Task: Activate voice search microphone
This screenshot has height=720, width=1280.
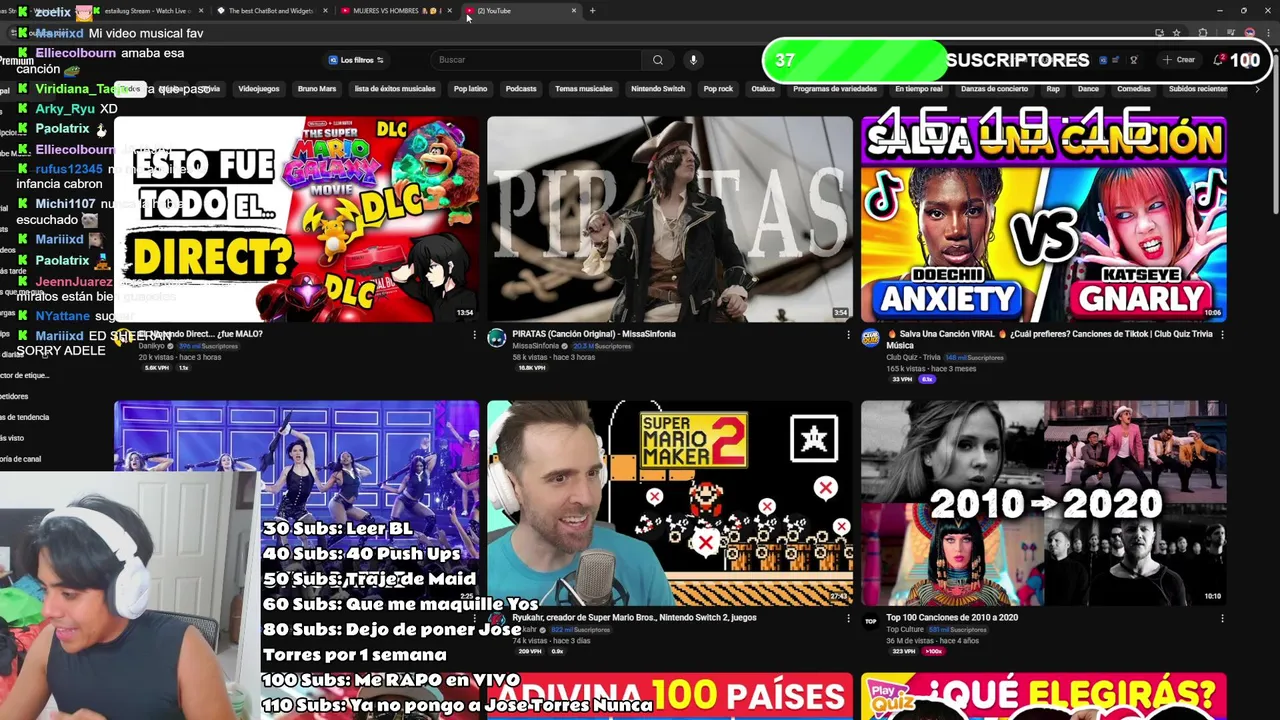Action: click(693, 60)
